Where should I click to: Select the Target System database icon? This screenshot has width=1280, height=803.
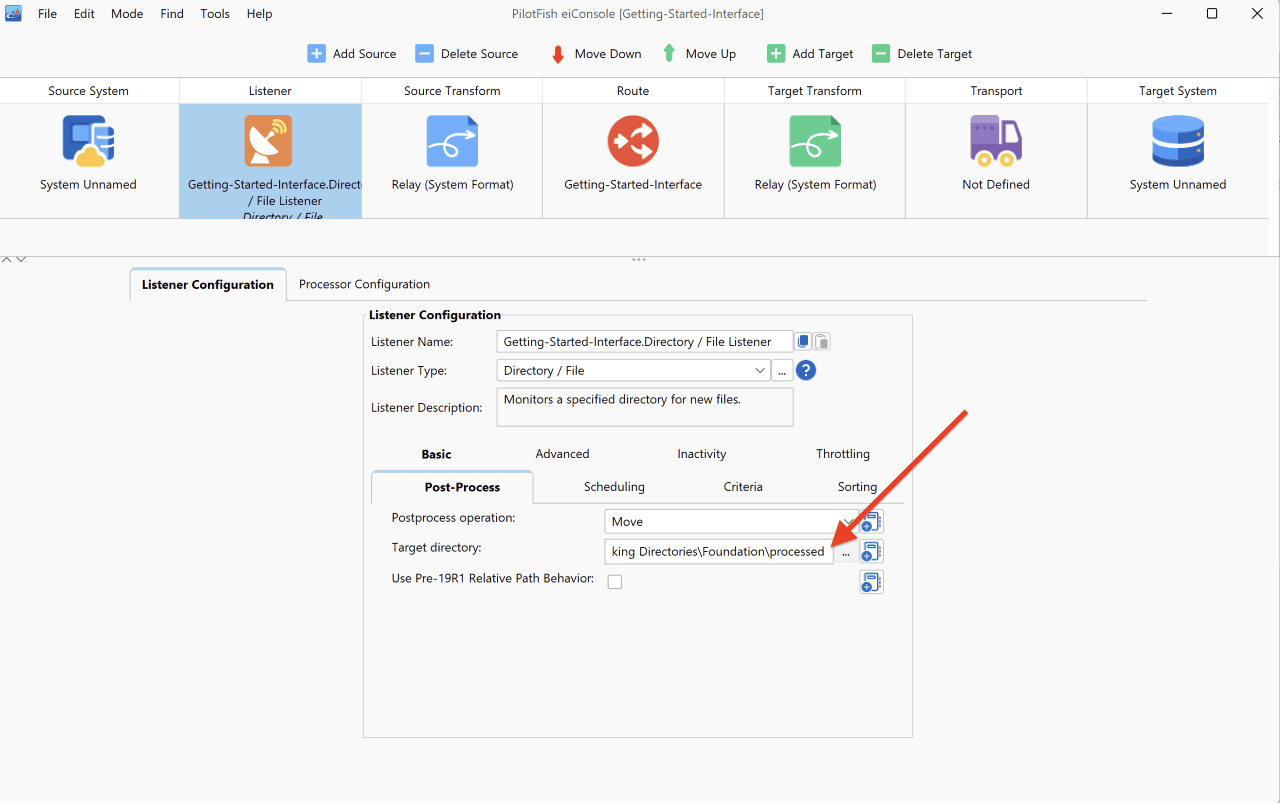pos(1178,141)
